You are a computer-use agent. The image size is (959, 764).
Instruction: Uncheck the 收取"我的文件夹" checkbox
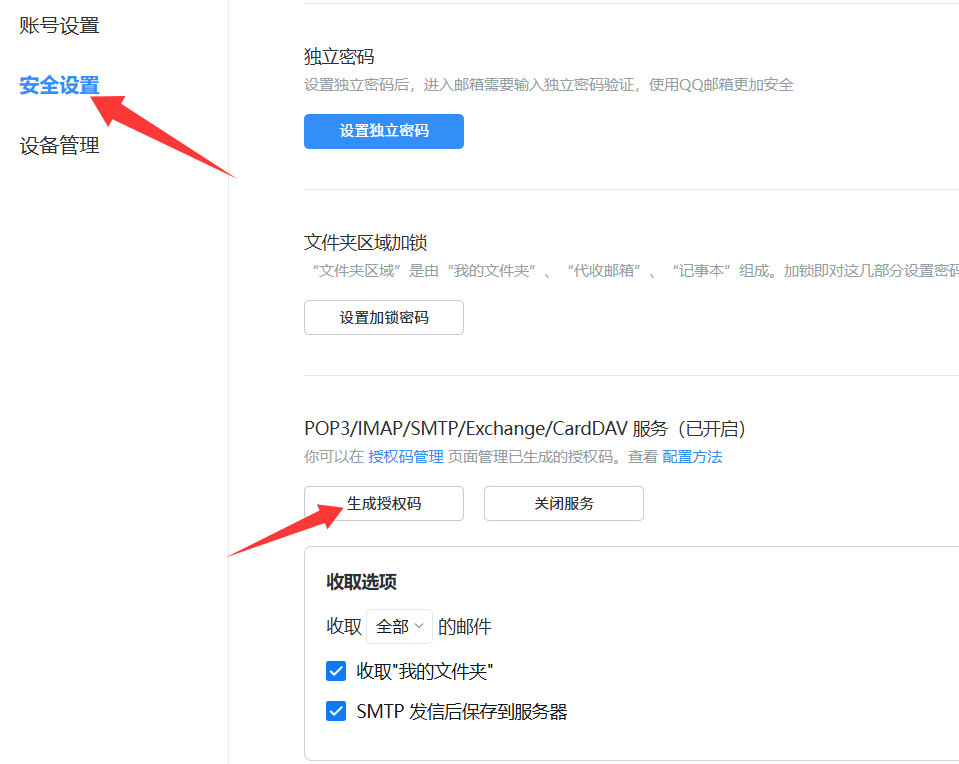(336, 671)
